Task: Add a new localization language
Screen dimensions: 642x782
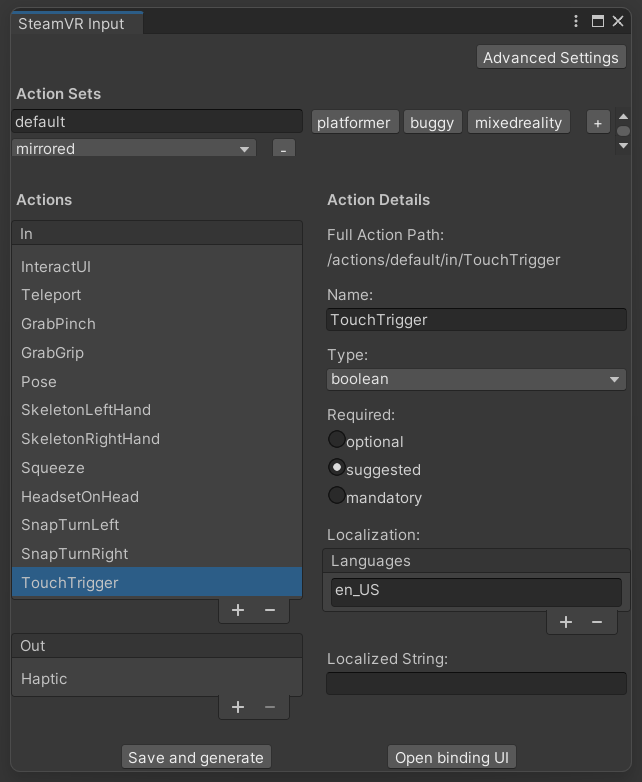Action: click(x=566, y=622)
